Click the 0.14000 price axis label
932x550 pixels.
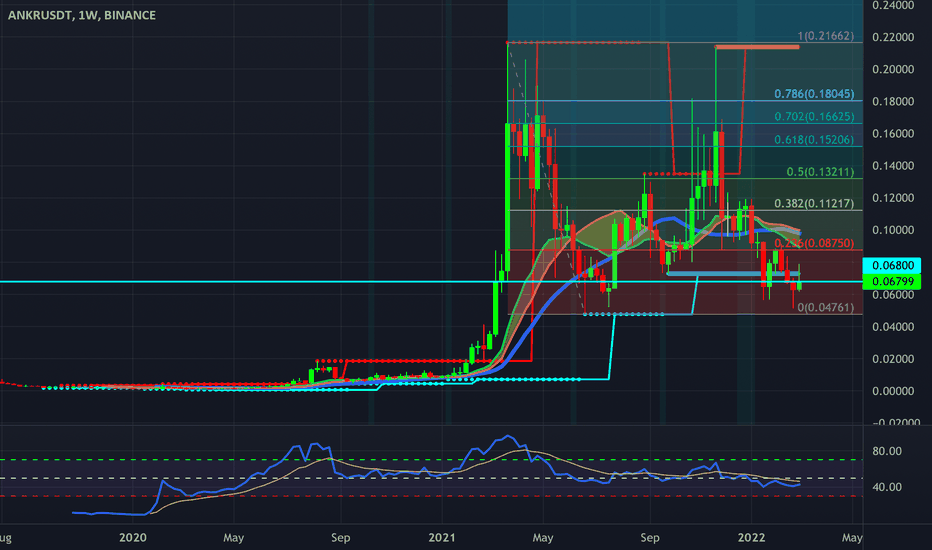[893, 165]
